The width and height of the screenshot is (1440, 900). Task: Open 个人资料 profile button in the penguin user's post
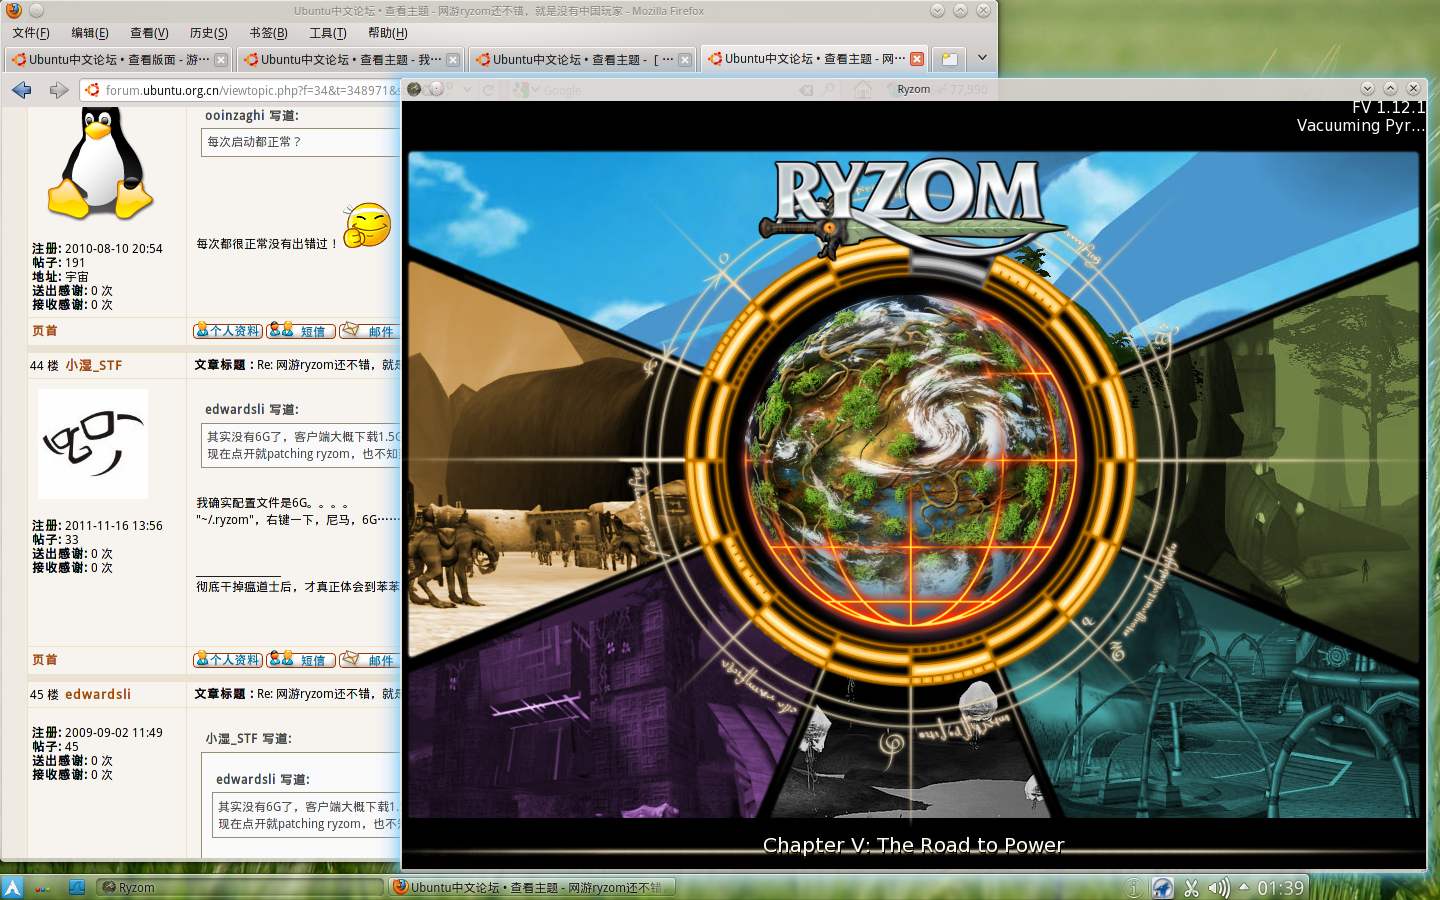point(228,331)
